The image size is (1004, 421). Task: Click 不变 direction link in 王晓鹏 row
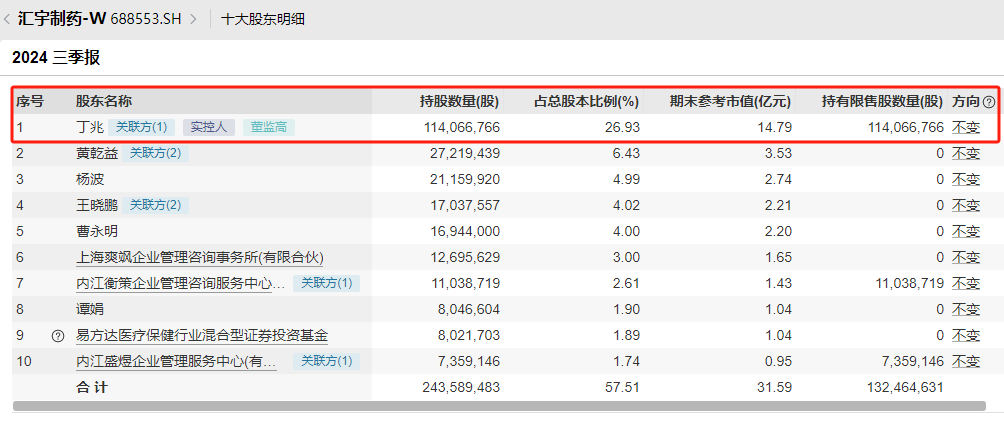point(966,205)
